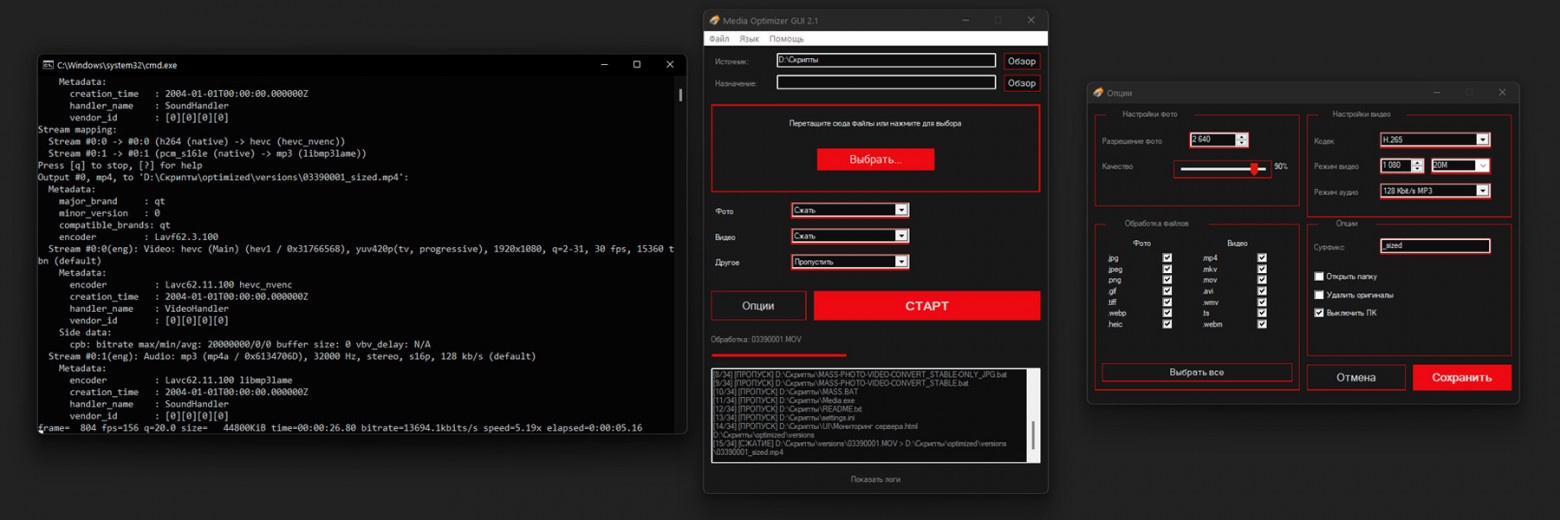The width and height of the screenshot is (1560, 520).
Task: Check the Удалить оригиналы option
Action: pyautogui.click(x=1320, y=295)
